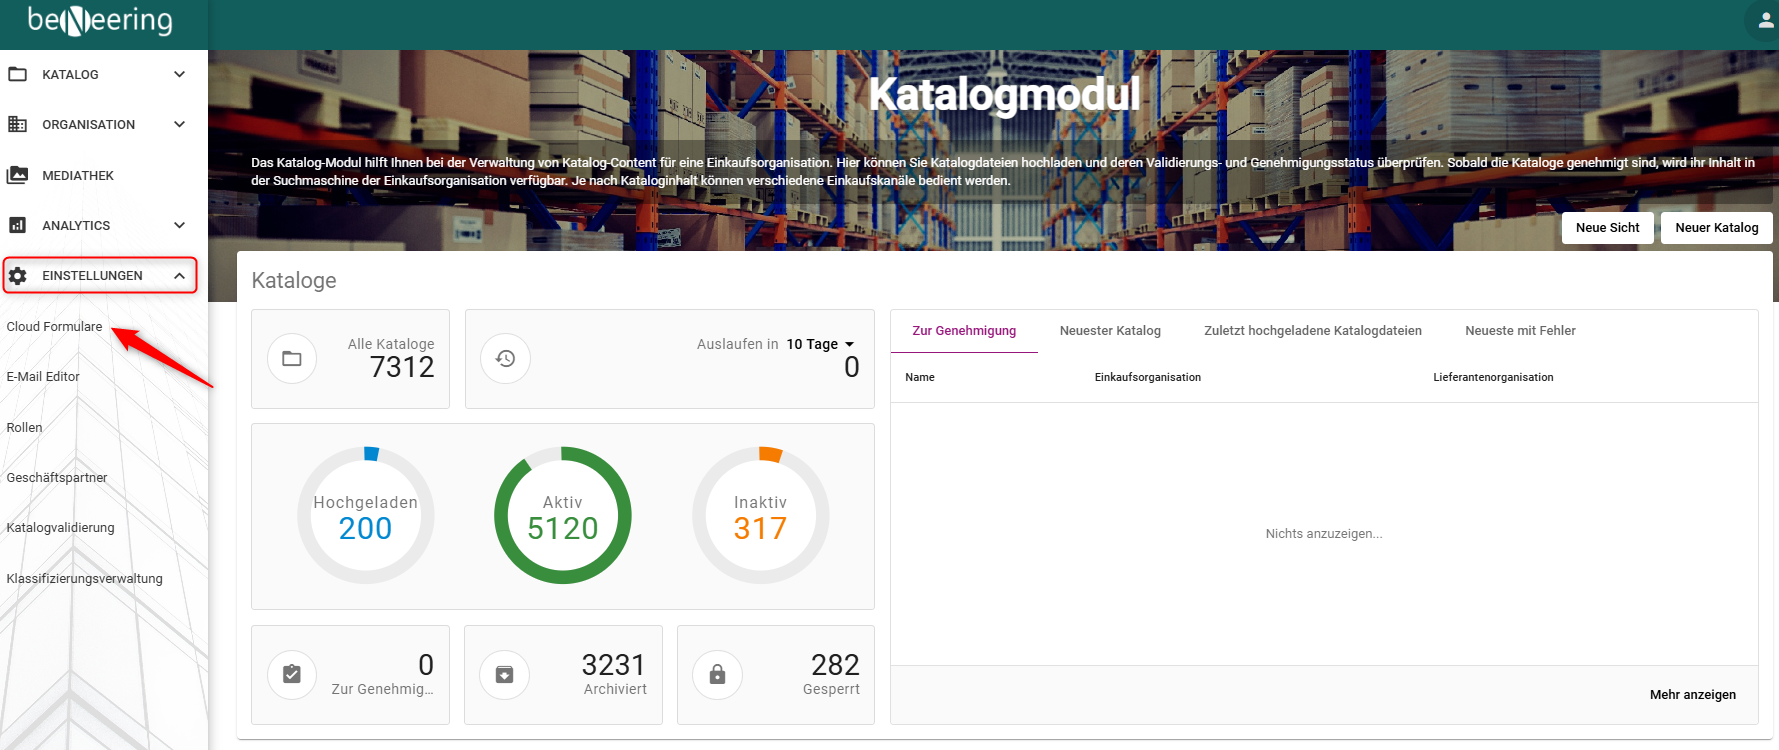The width and height of the screenshot is (1779, 750).
Task: Click the user profile icon
Action: pos(1765,21)
